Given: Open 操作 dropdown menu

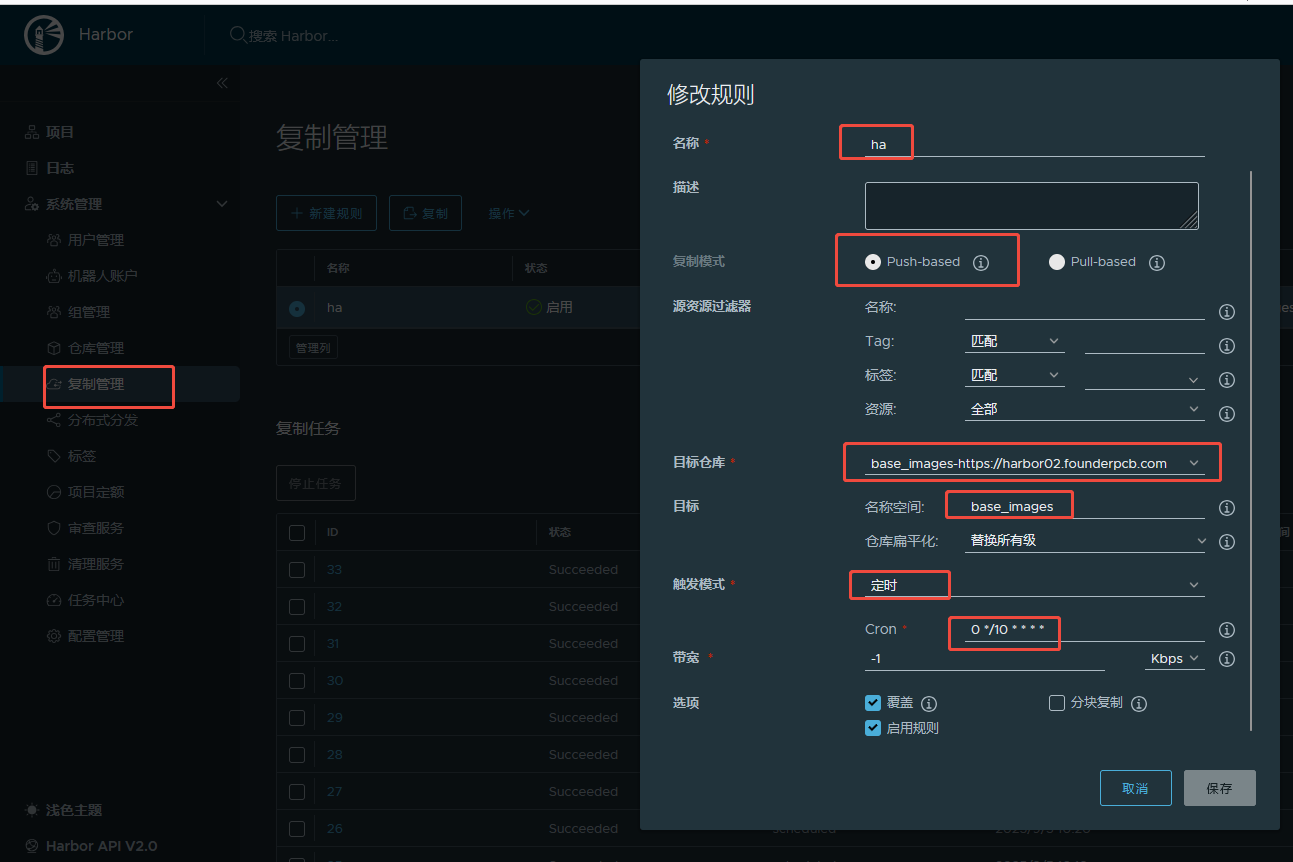Looking at the screenshot, I should point(508,213).
